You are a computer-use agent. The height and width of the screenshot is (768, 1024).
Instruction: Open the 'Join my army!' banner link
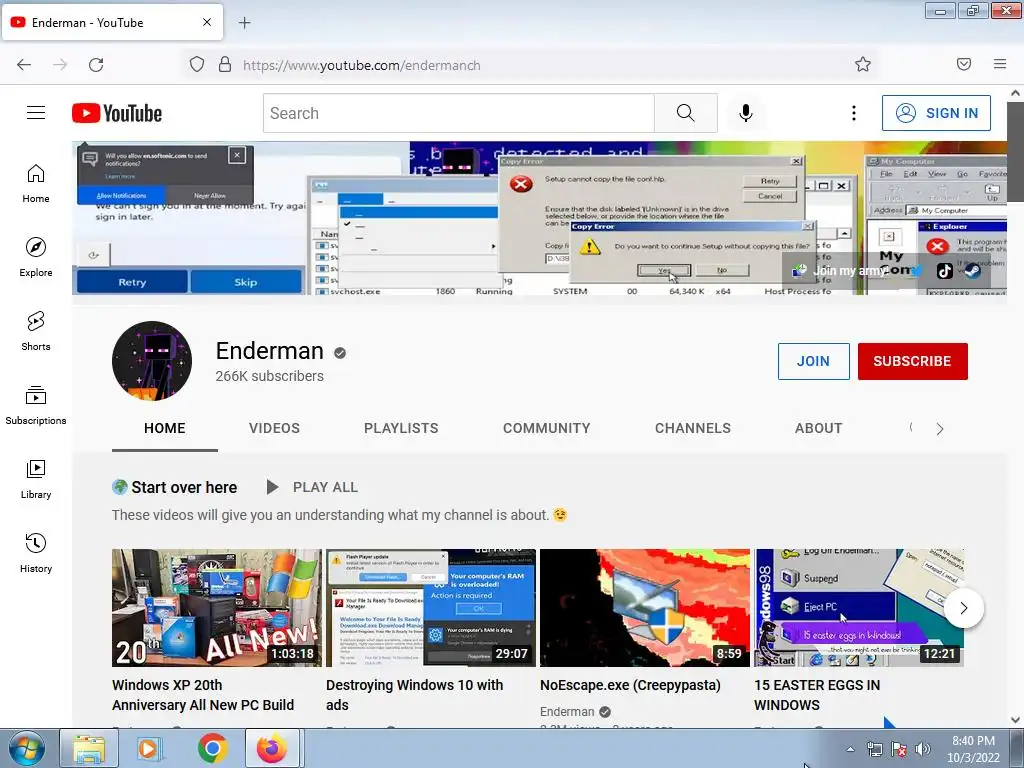click(840, 270)
